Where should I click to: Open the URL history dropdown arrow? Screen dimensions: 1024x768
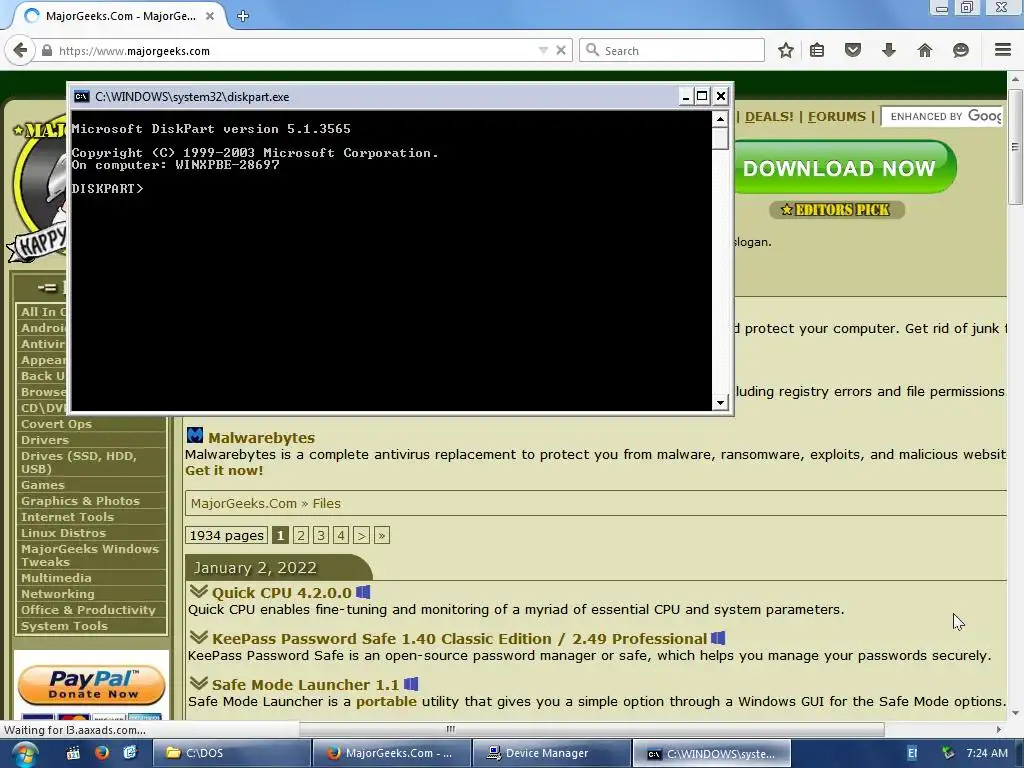(x=543, y=50)
